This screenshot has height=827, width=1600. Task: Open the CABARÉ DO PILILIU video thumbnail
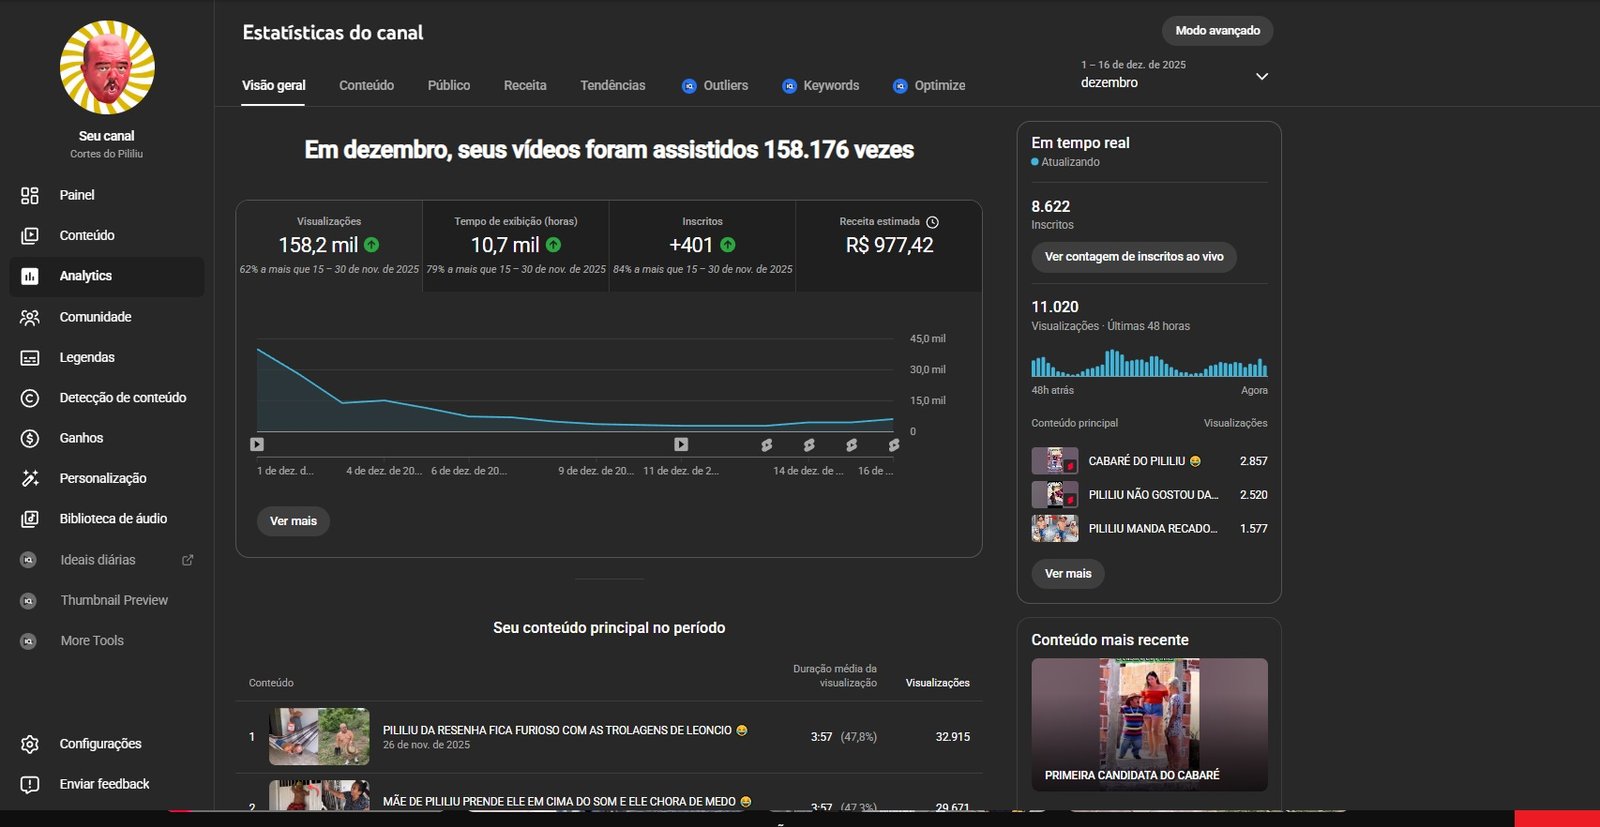click(x=1054, y=461)
